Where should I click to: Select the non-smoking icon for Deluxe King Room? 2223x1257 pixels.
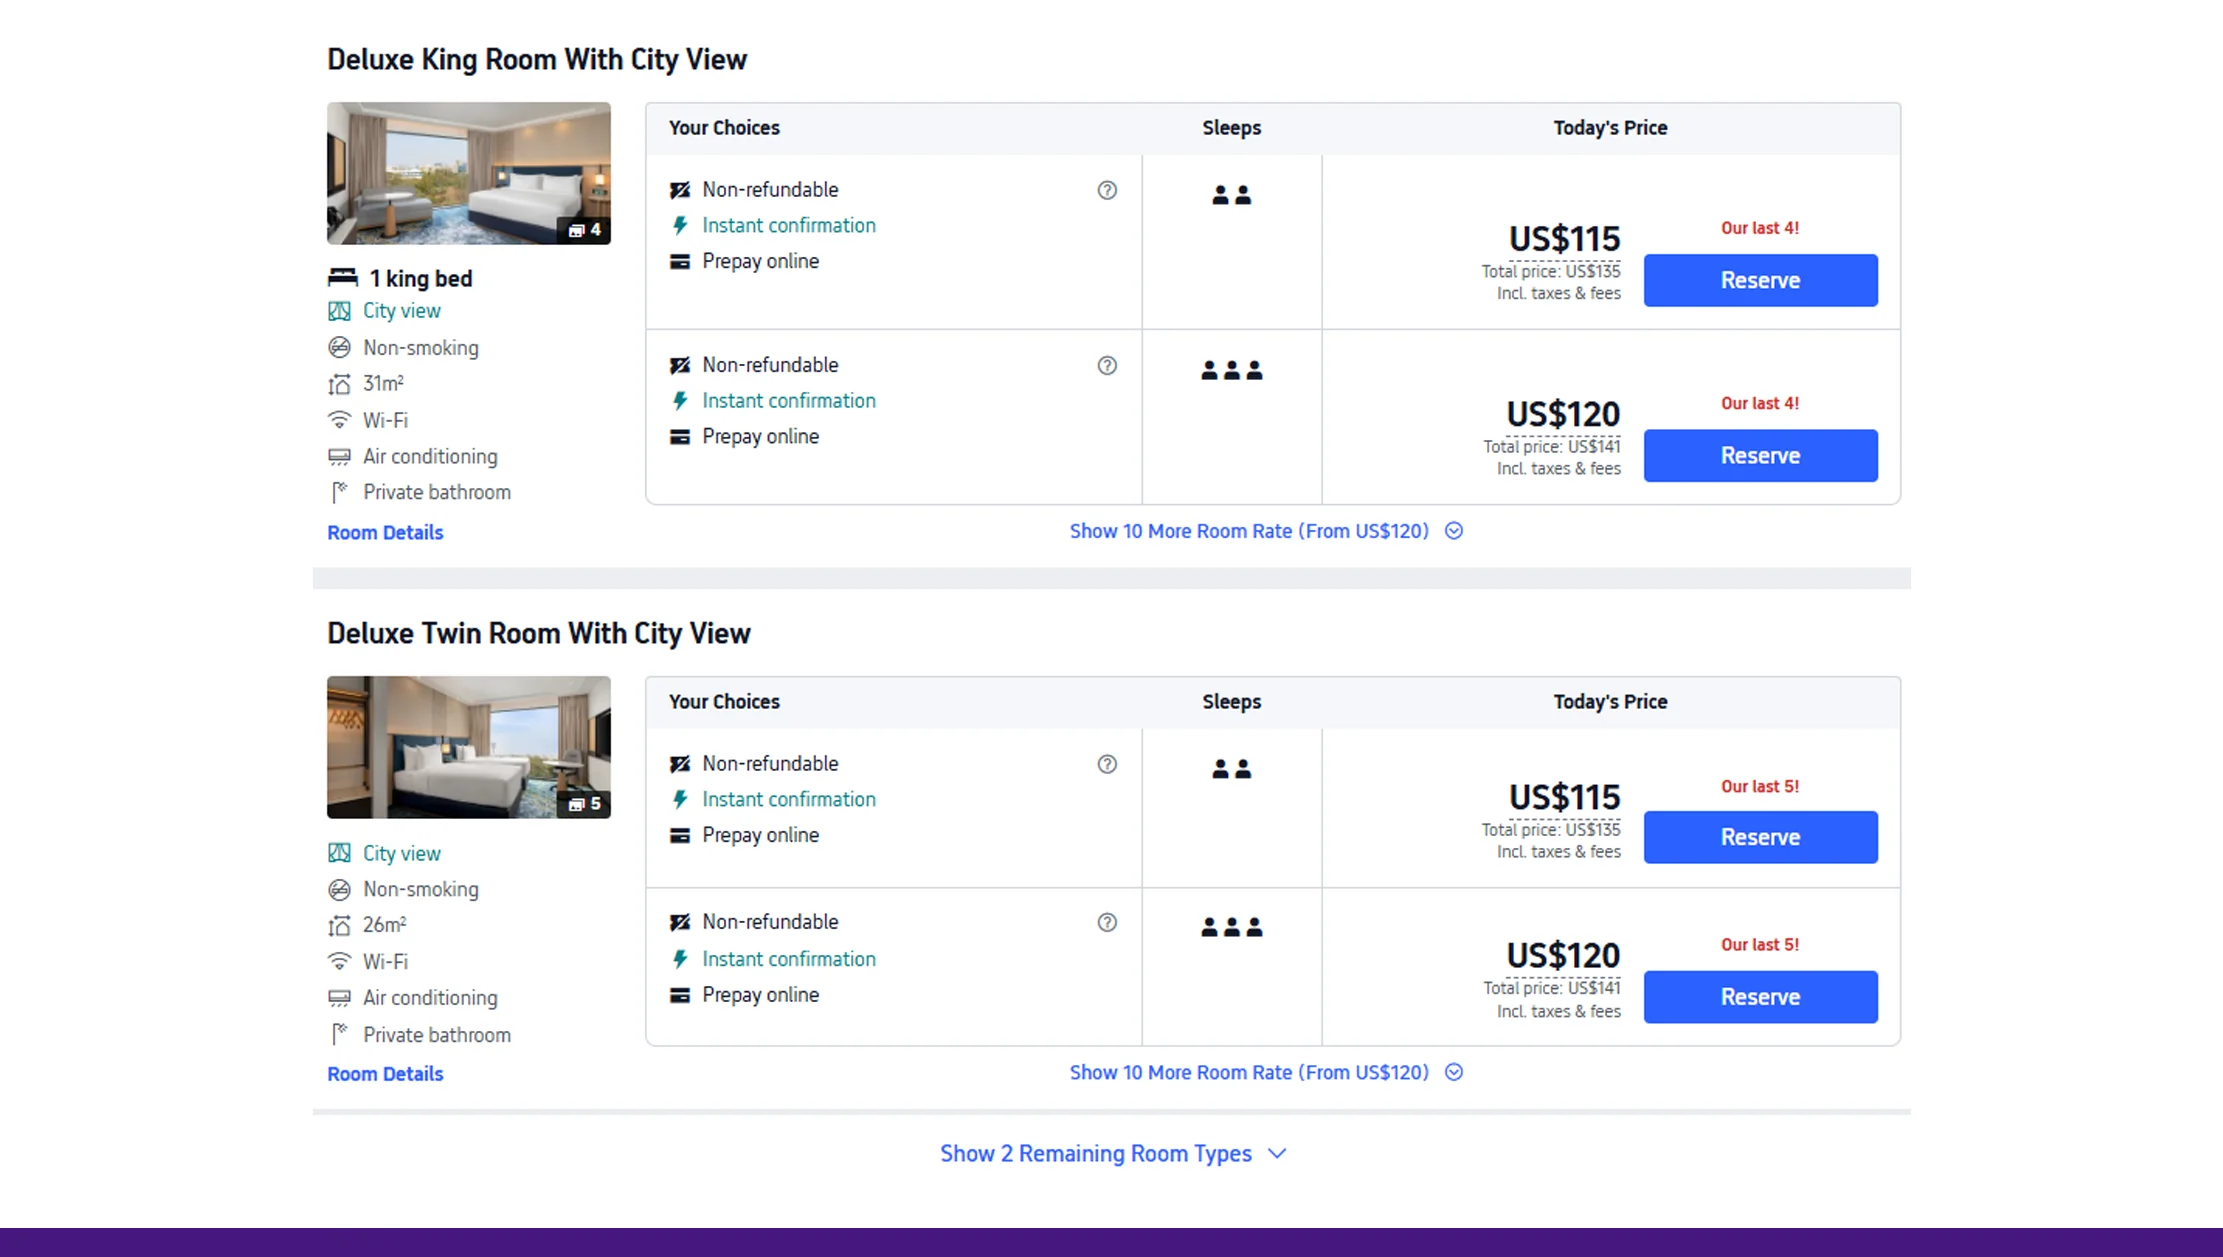pyautogui.click(x=340, y=347)
